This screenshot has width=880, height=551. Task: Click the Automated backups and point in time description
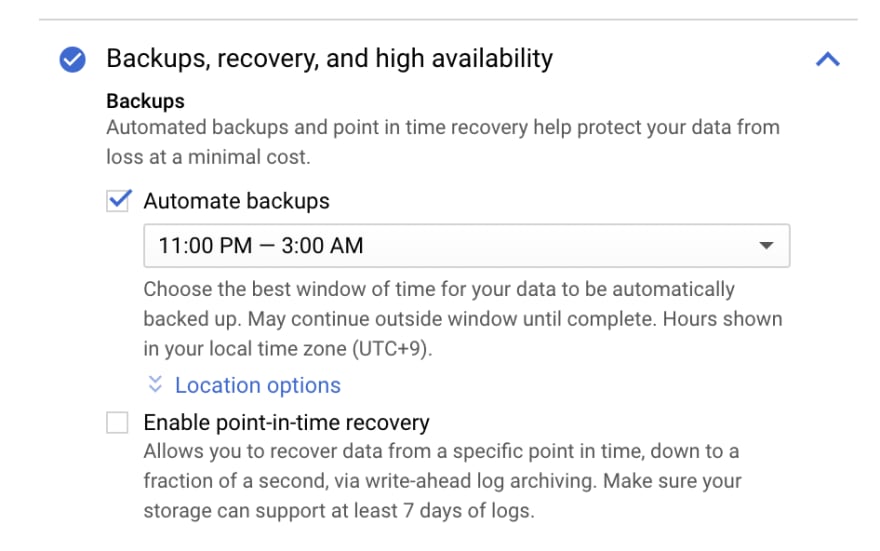click(443, 127)
